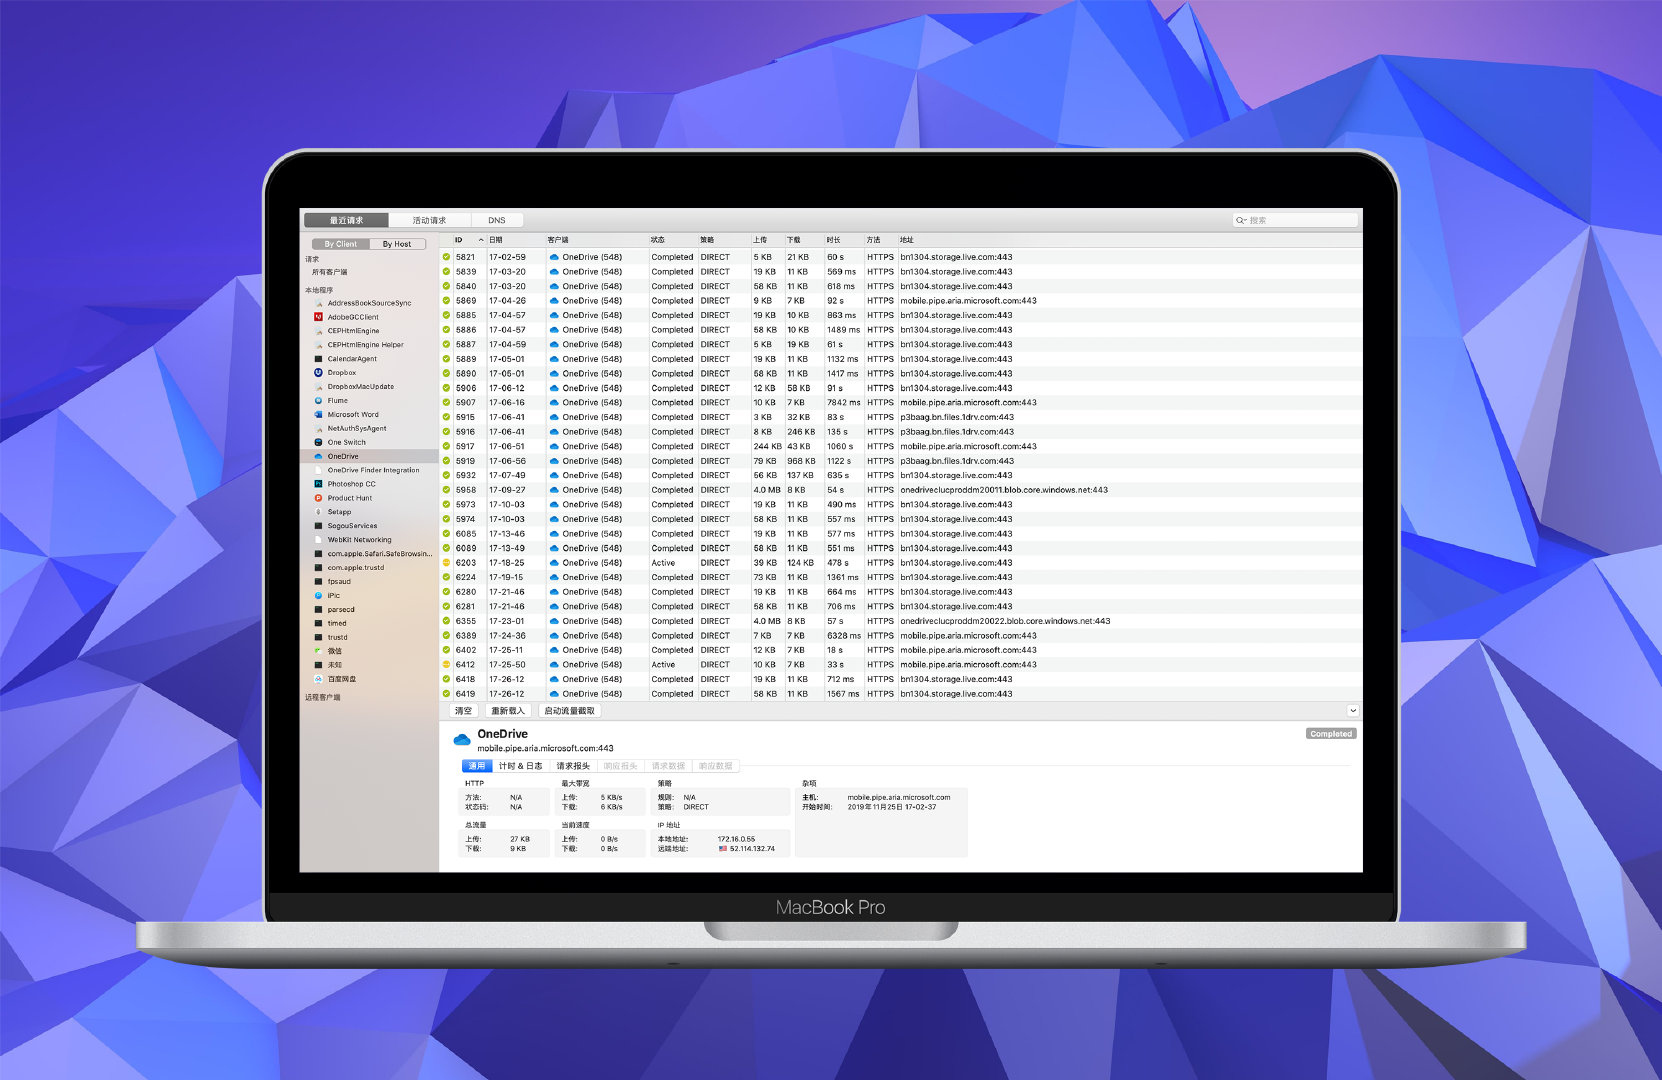
Task: Select the iPic icon in sidebar
Action: tap(319, 595)
